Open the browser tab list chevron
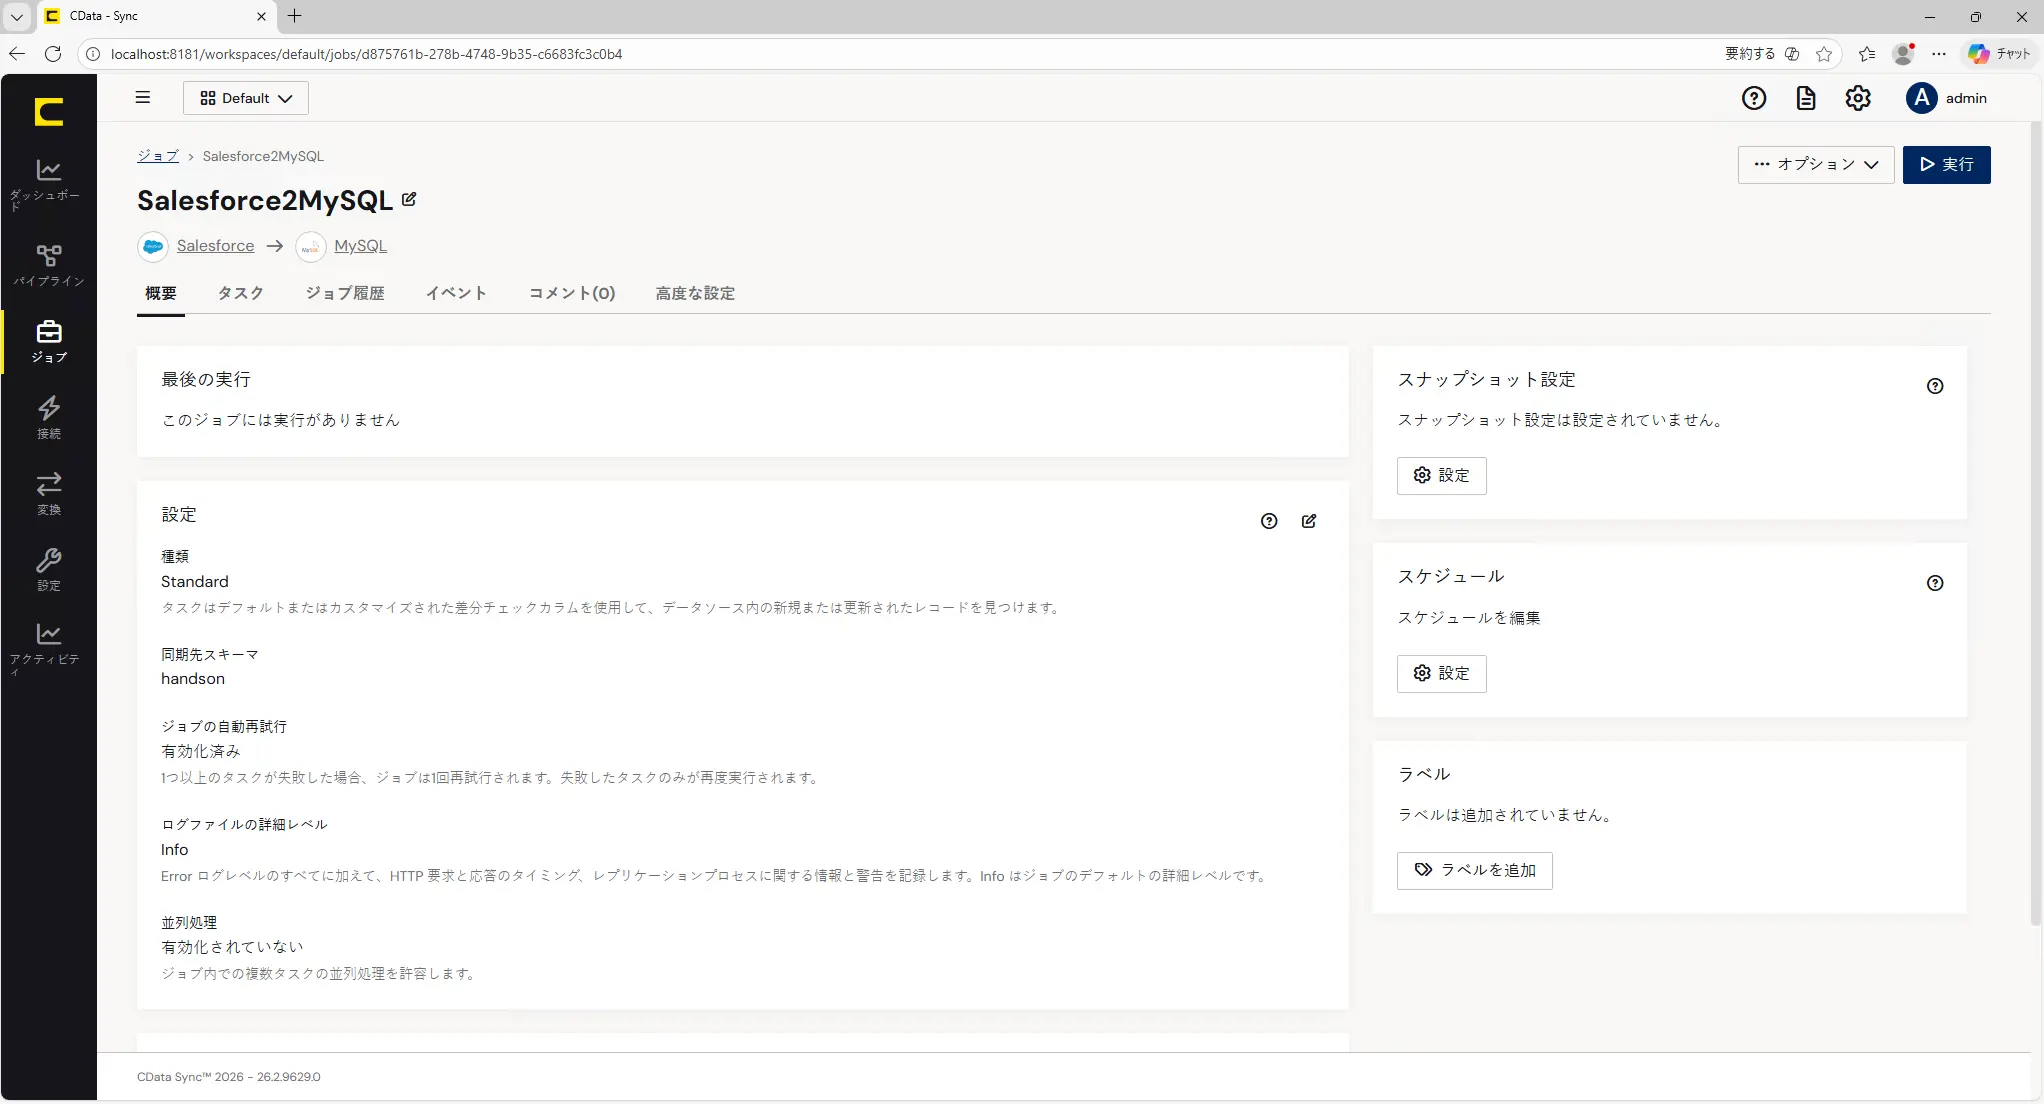The height and width of the screenshot is (1104, 2044). coord(17,16)
